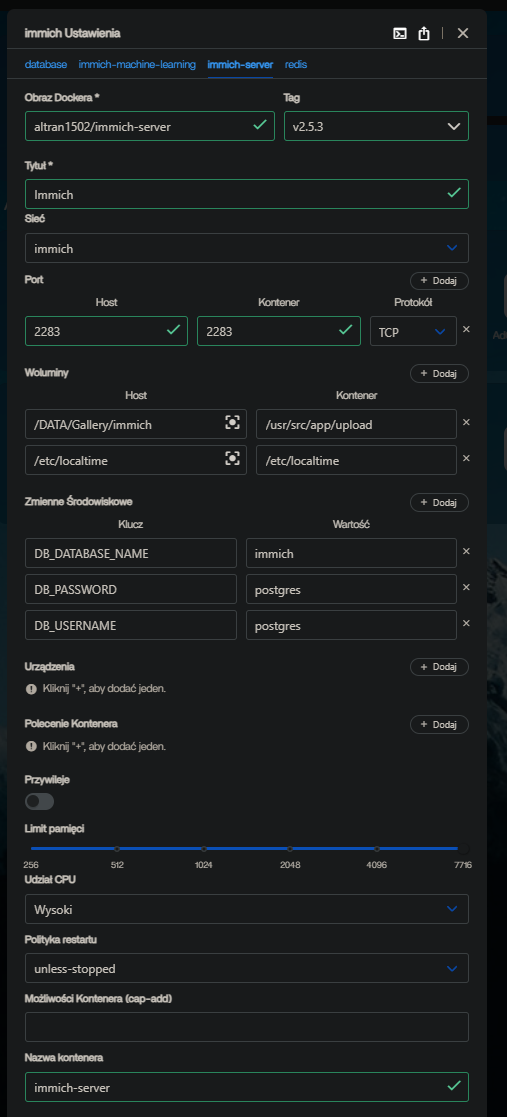Delete the DB_PASSWORD variable row

click(466, 587)
